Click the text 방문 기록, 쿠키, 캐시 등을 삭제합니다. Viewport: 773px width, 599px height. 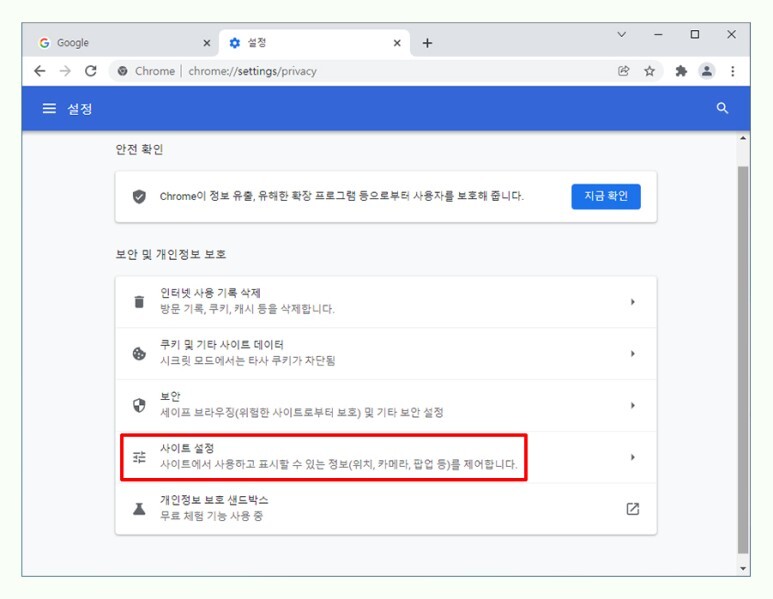click(x=247, y=309)
